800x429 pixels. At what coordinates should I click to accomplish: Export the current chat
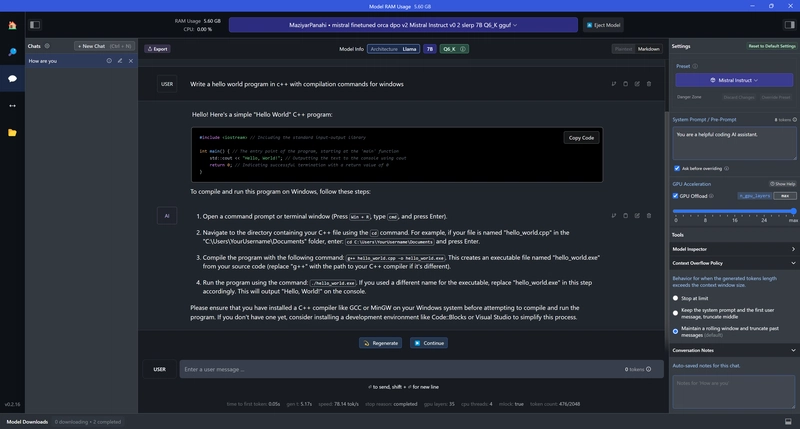[158, 49]
